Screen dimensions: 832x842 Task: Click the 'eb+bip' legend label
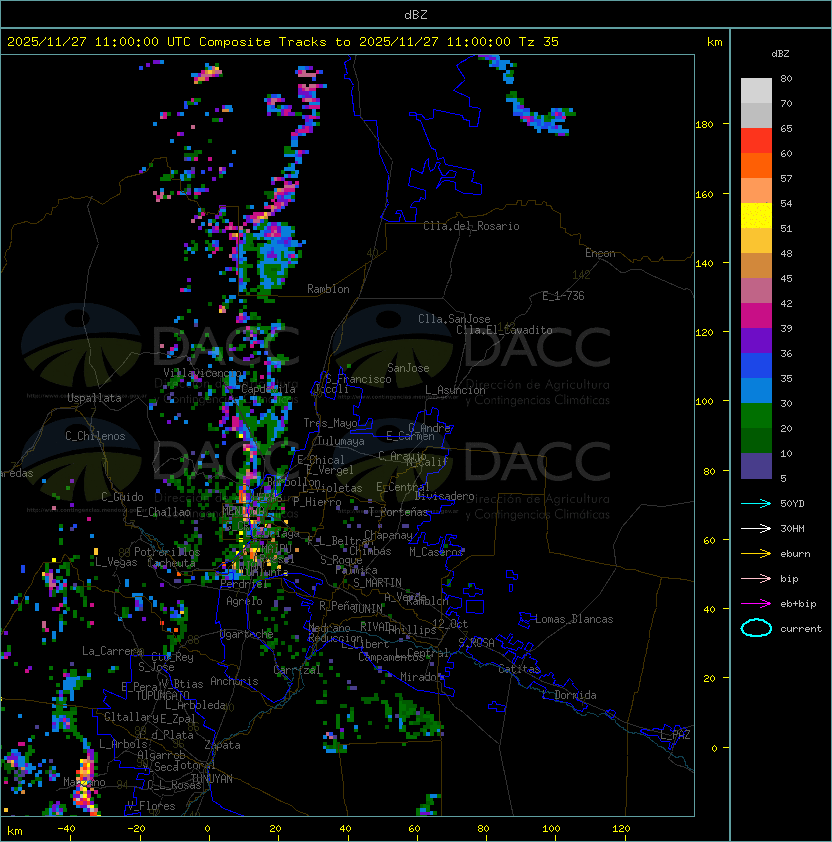coord(798,604)
